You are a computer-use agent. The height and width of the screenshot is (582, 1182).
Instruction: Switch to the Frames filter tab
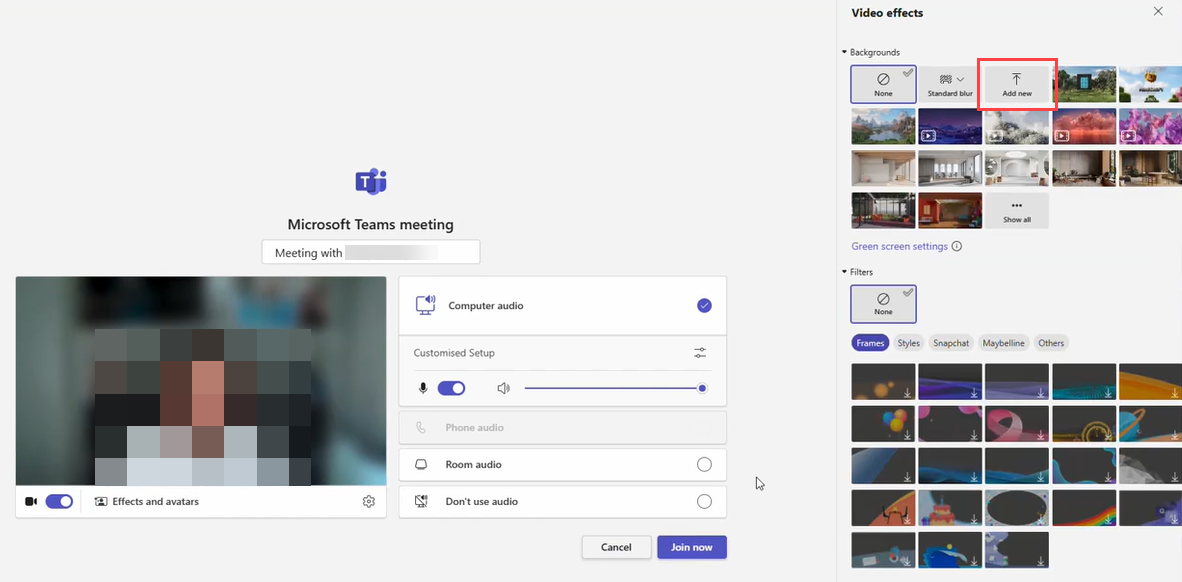click(870, 343)
